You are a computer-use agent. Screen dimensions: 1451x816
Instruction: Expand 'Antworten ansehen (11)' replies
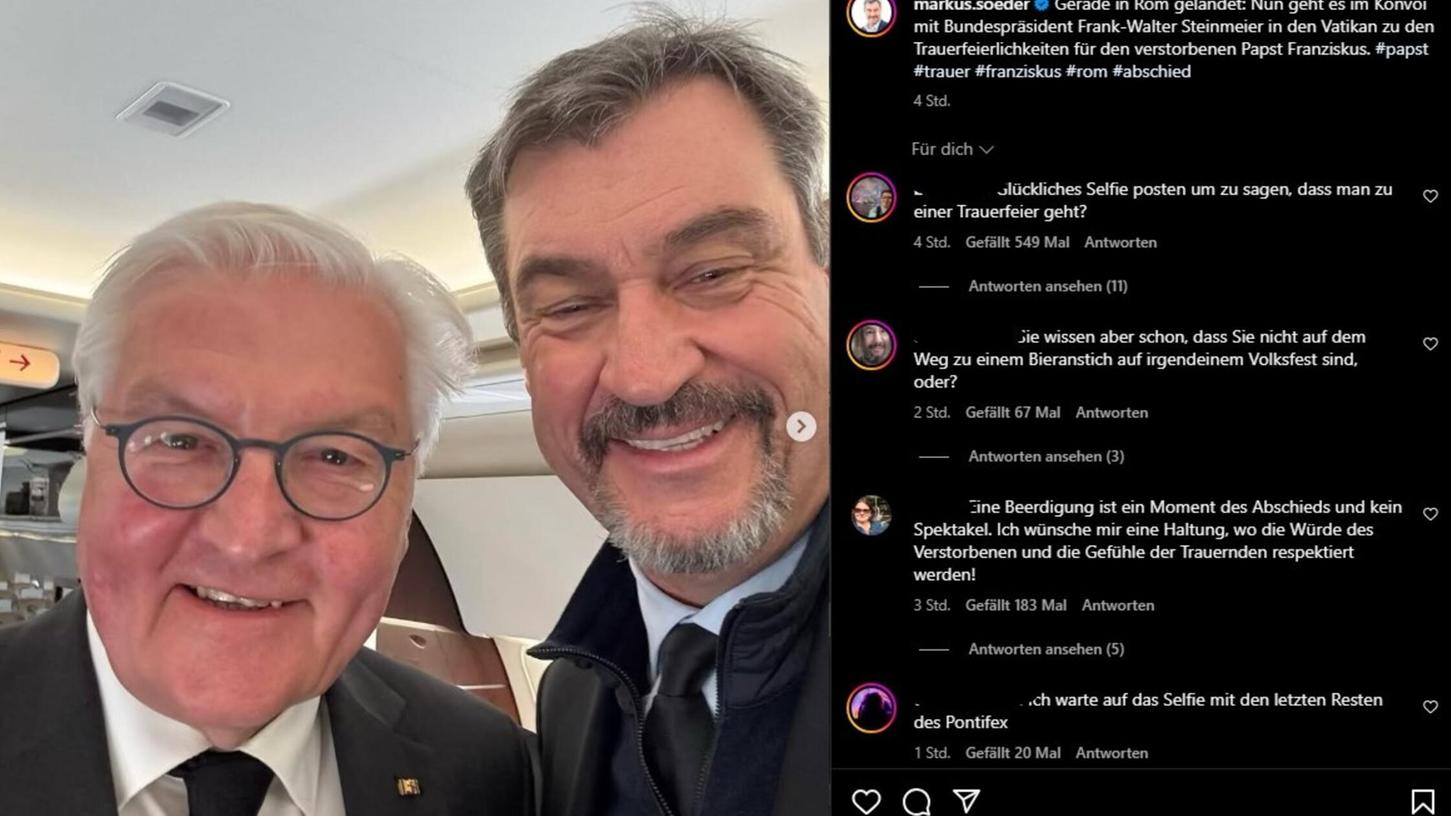[1047, 286]
